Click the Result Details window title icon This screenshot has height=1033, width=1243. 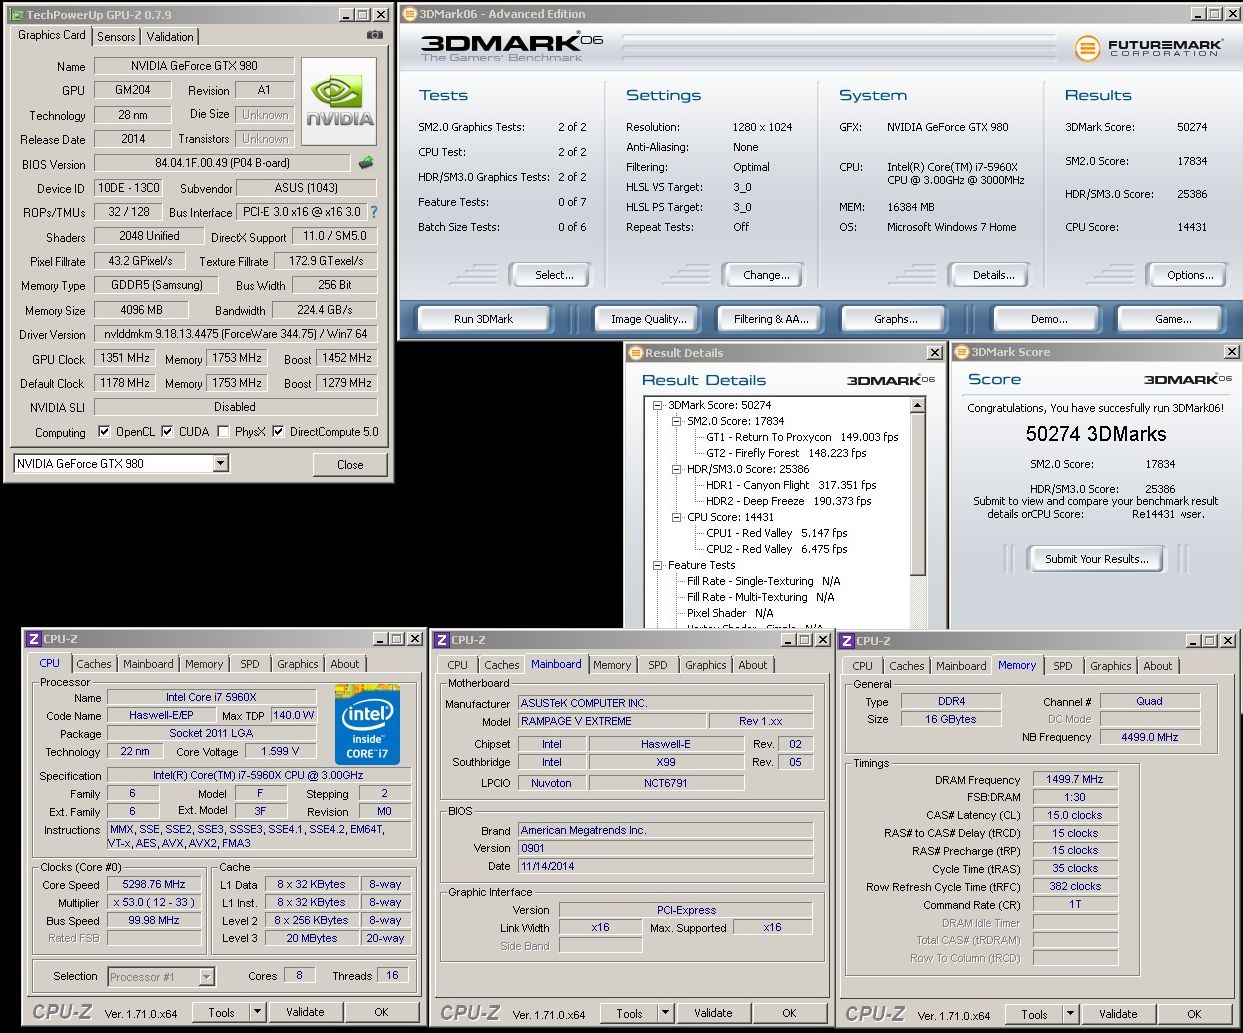(x=634, y=352)
